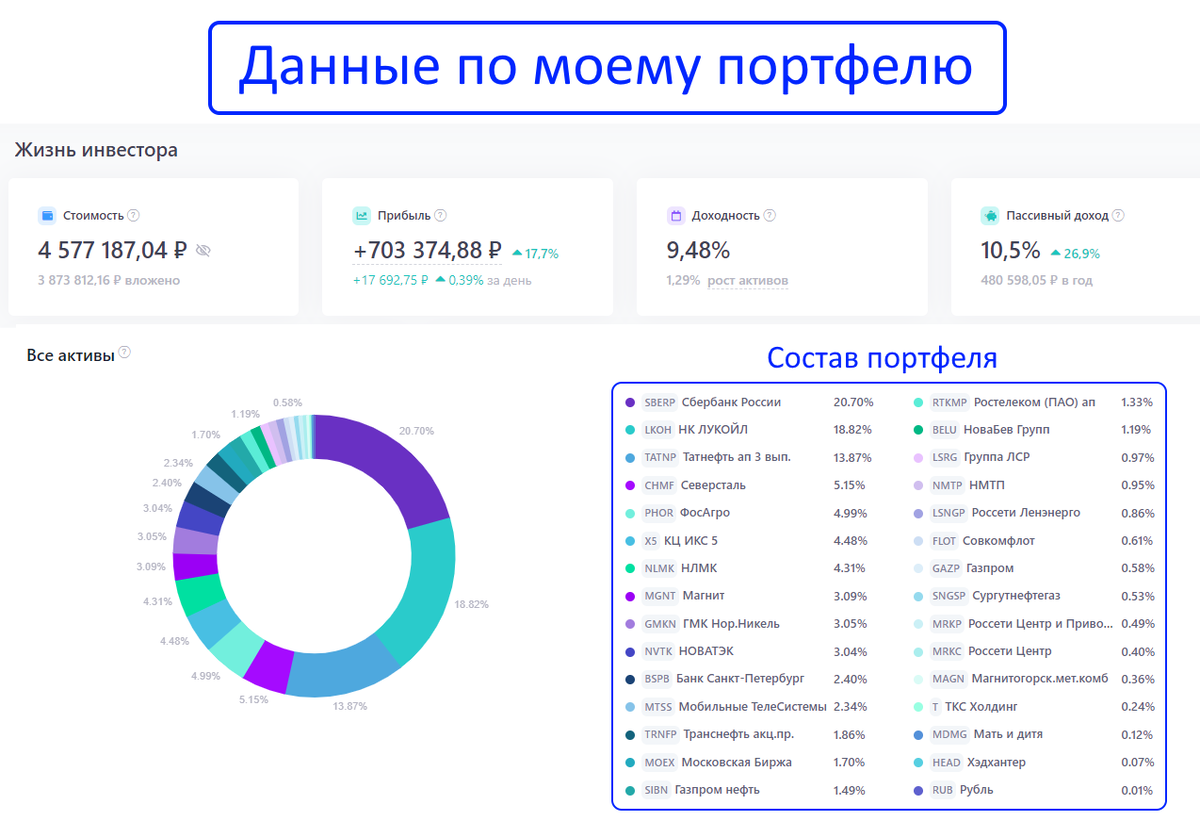Click the SBERP ticker badge
This screenshot has height=821, width=1200.
[x=660, y=402]
